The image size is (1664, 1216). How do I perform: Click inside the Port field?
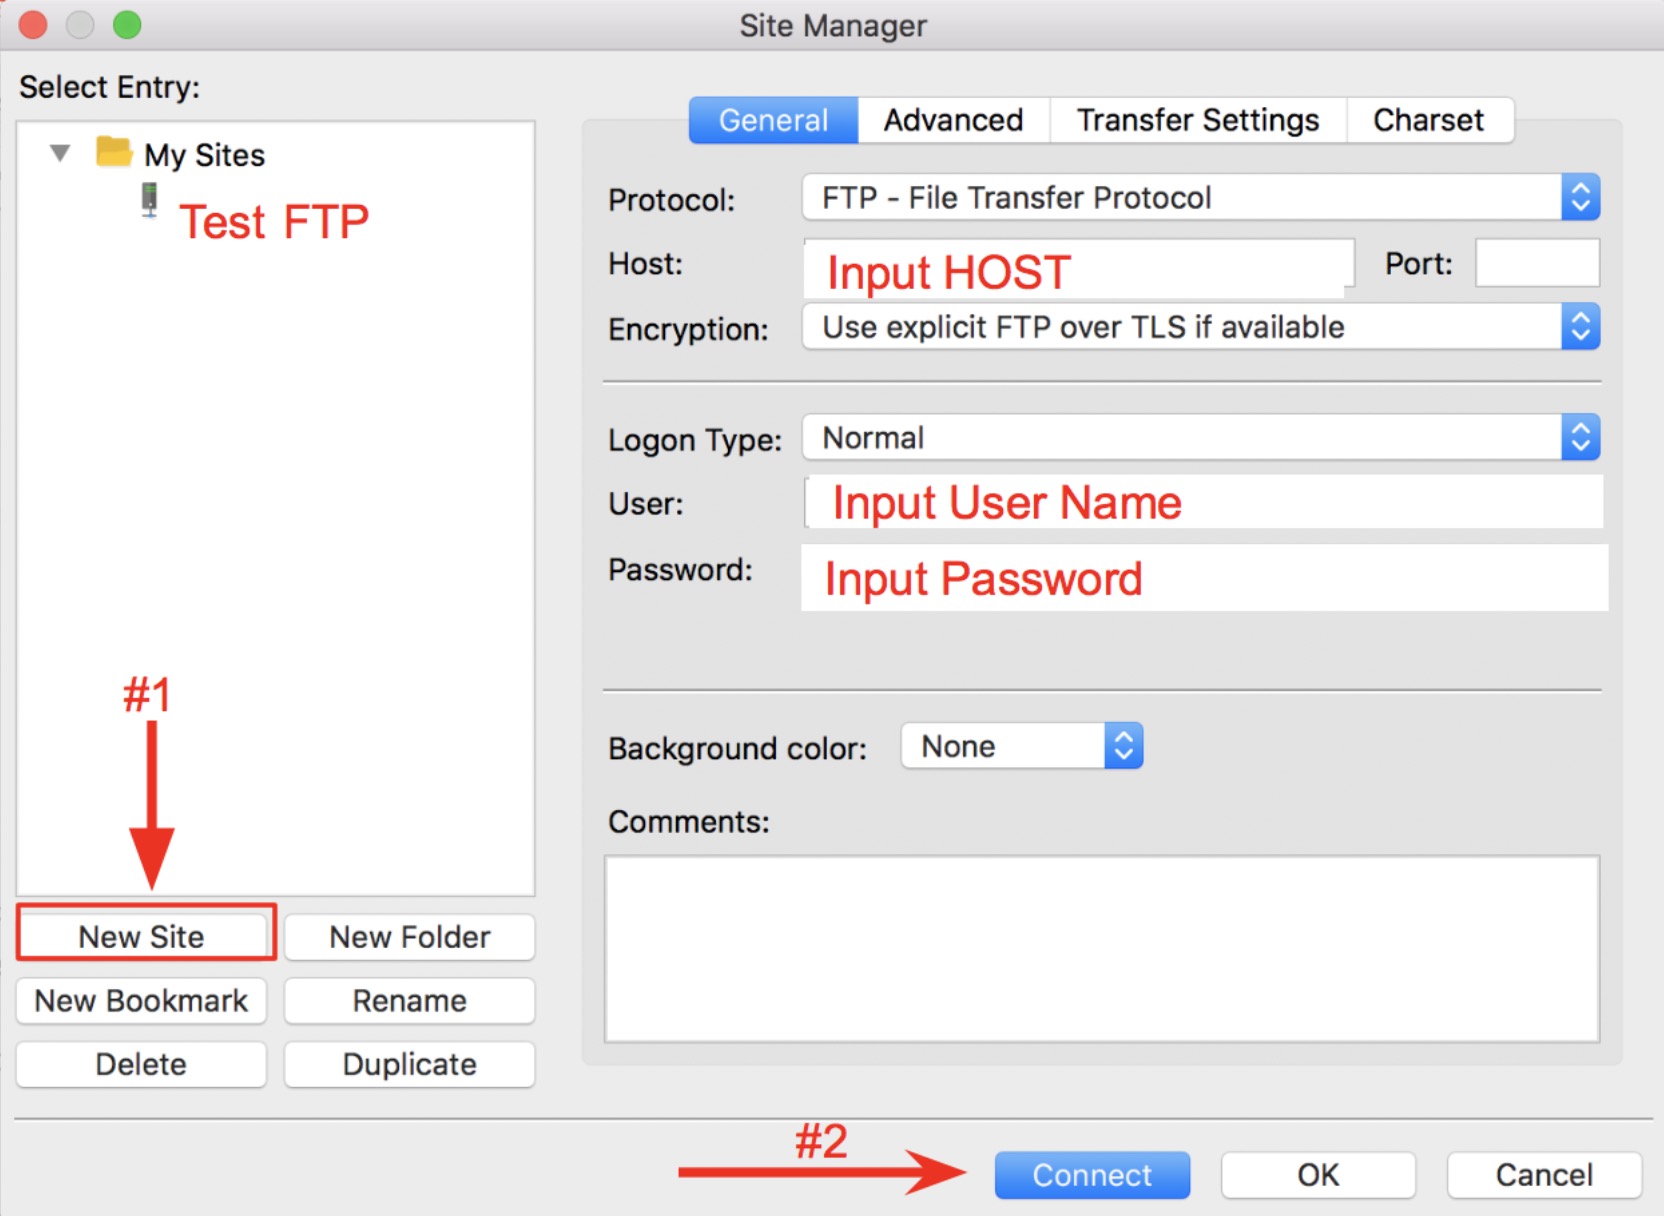1536,264
